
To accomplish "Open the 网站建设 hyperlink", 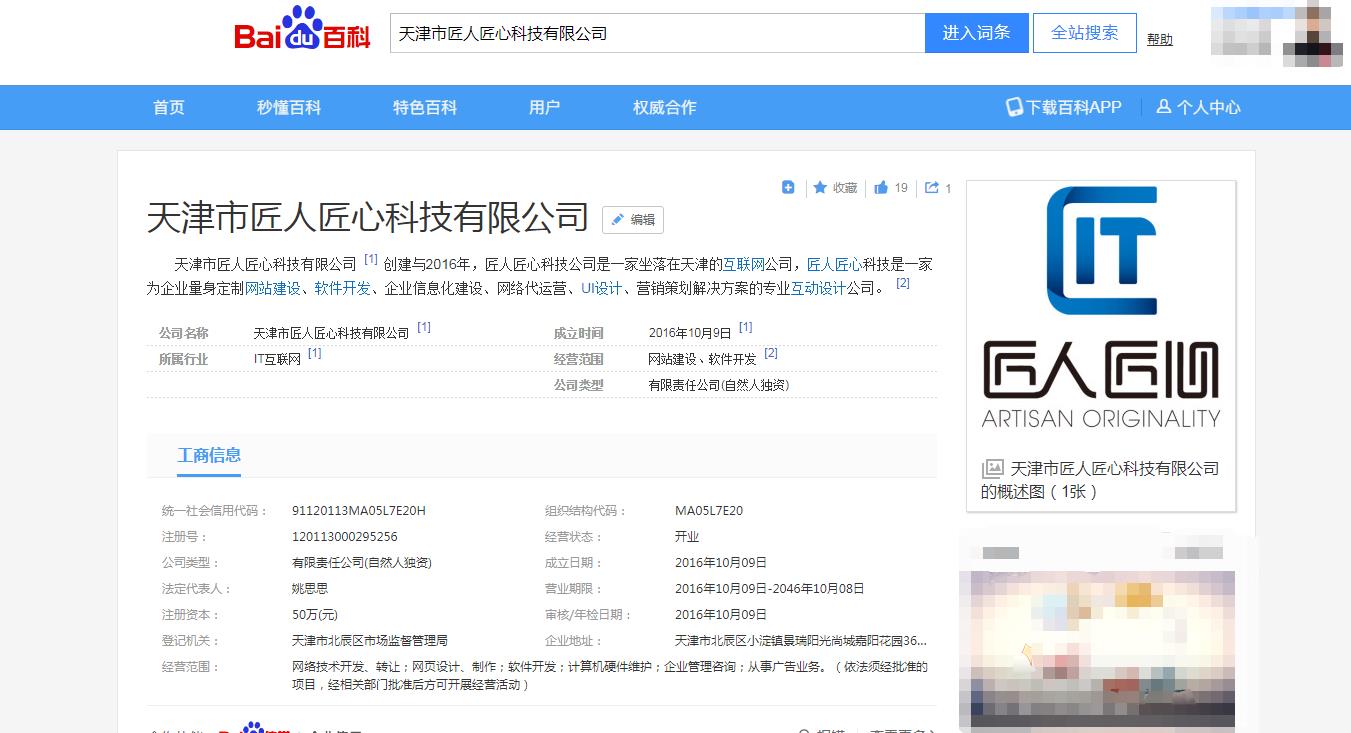I will pyautogui.click(x=273, y=288).
